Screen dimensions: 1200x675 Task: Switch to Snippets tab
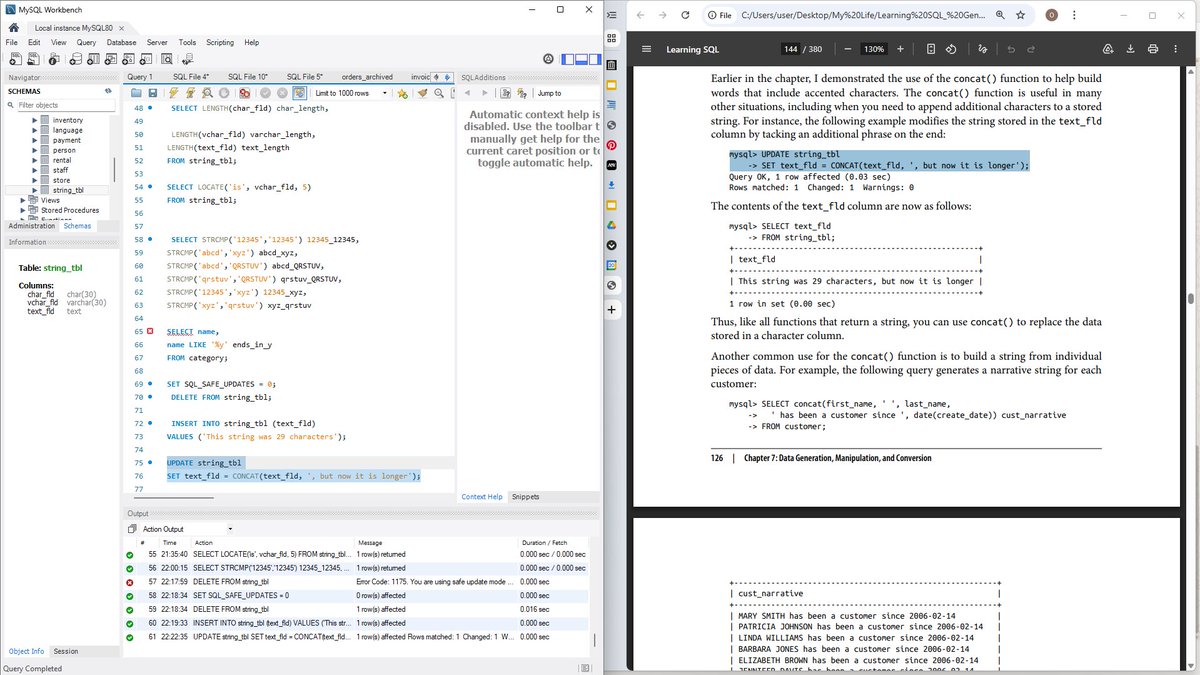click(525, 497)
